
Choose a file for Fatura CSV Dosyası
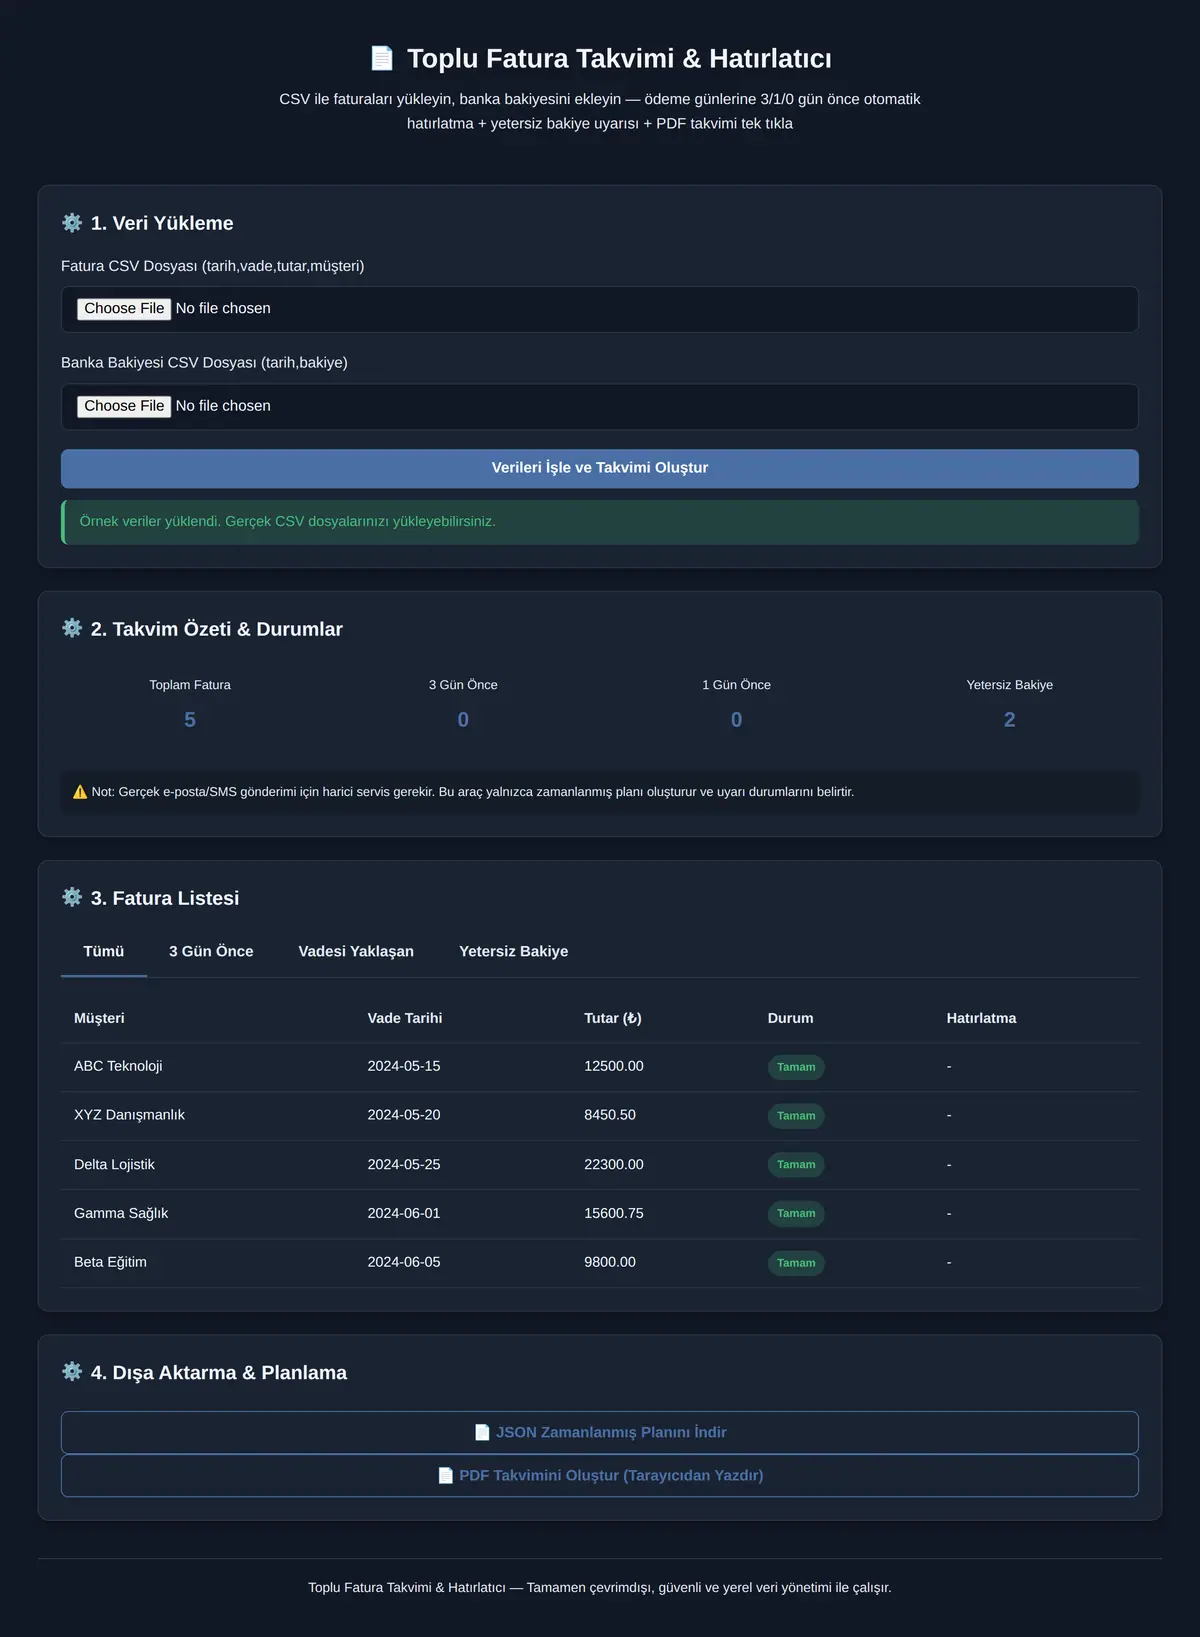click(x=124, y=309)
